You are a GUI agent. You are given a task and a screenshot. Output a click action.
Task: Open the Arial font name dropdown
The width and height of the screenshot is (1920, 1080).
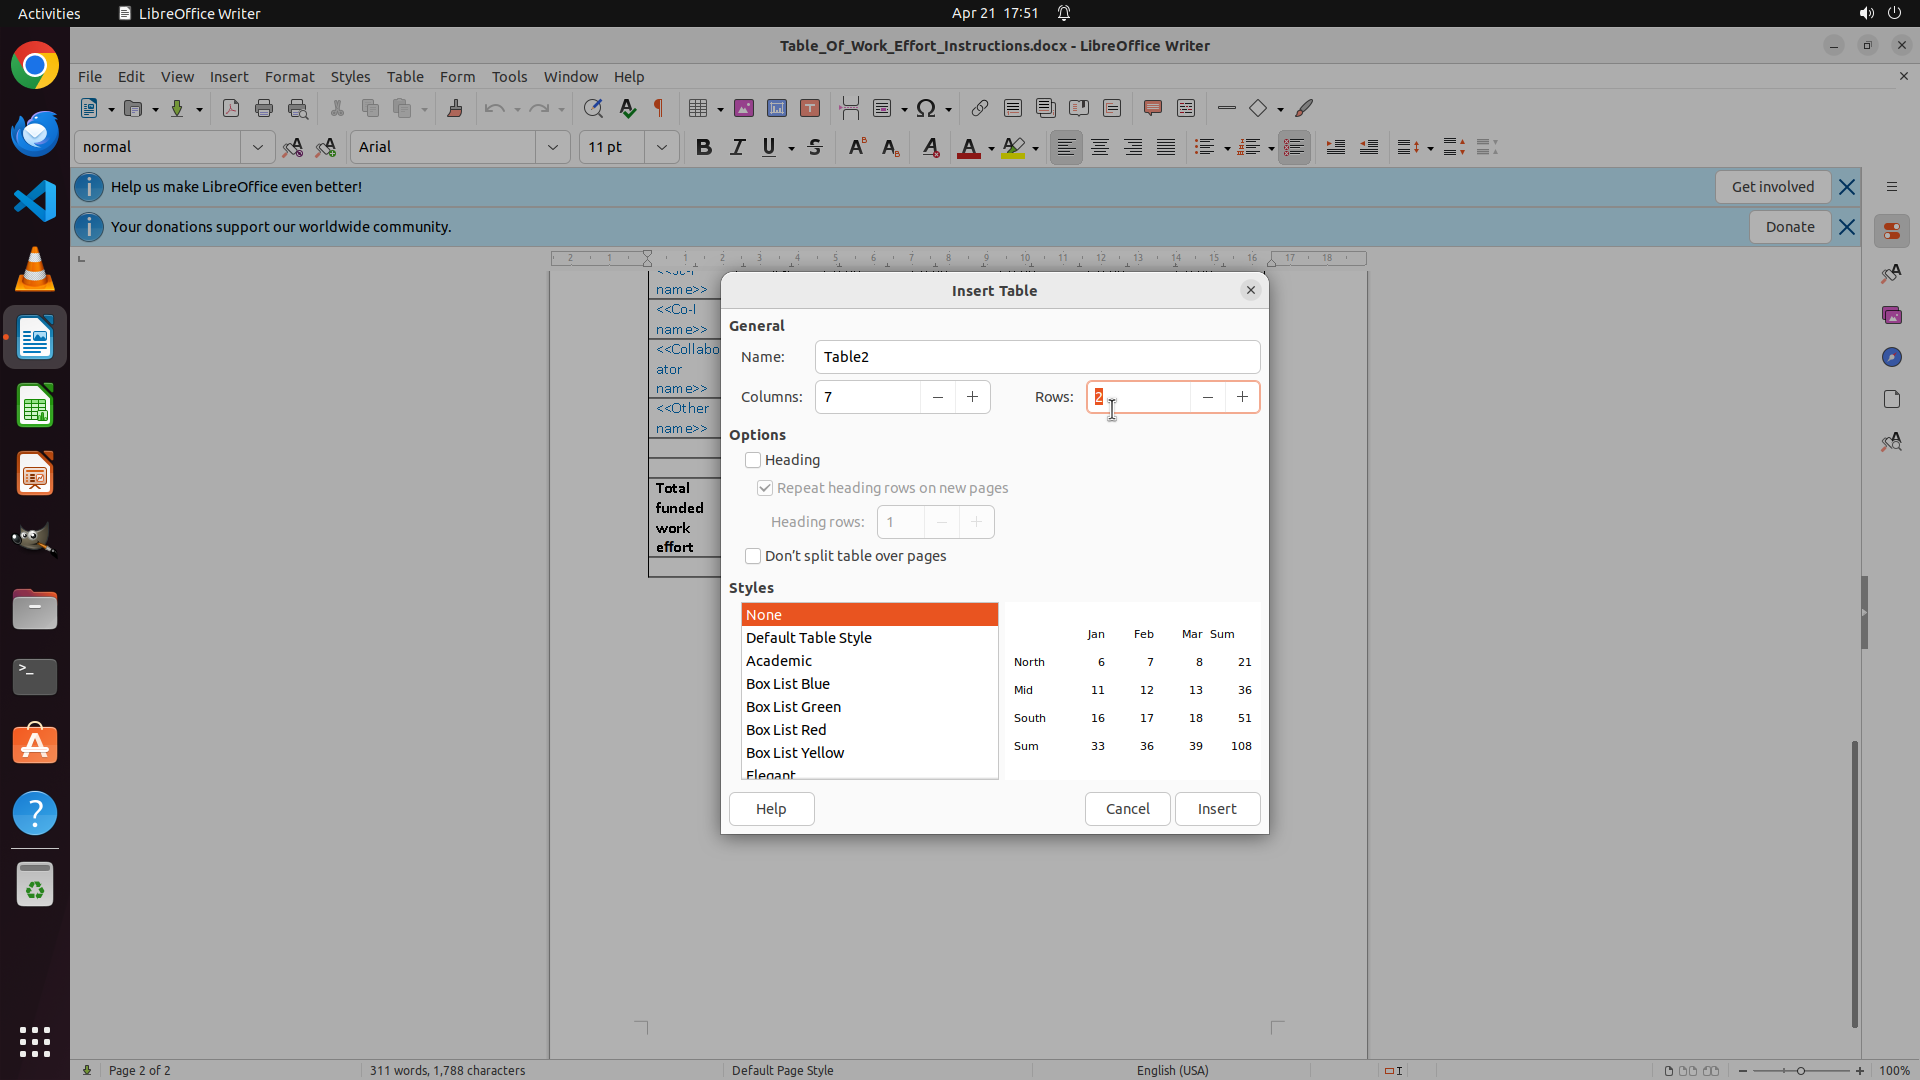tap(553, 147)
